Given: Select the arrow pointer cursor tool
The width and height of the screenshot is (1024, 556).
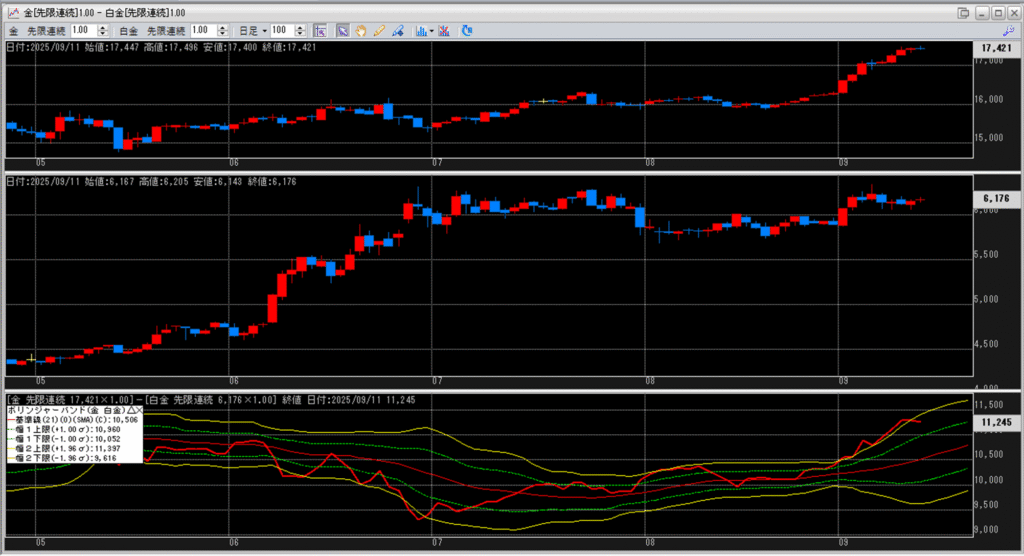Looking at the screenshot, I should [342, 31].
